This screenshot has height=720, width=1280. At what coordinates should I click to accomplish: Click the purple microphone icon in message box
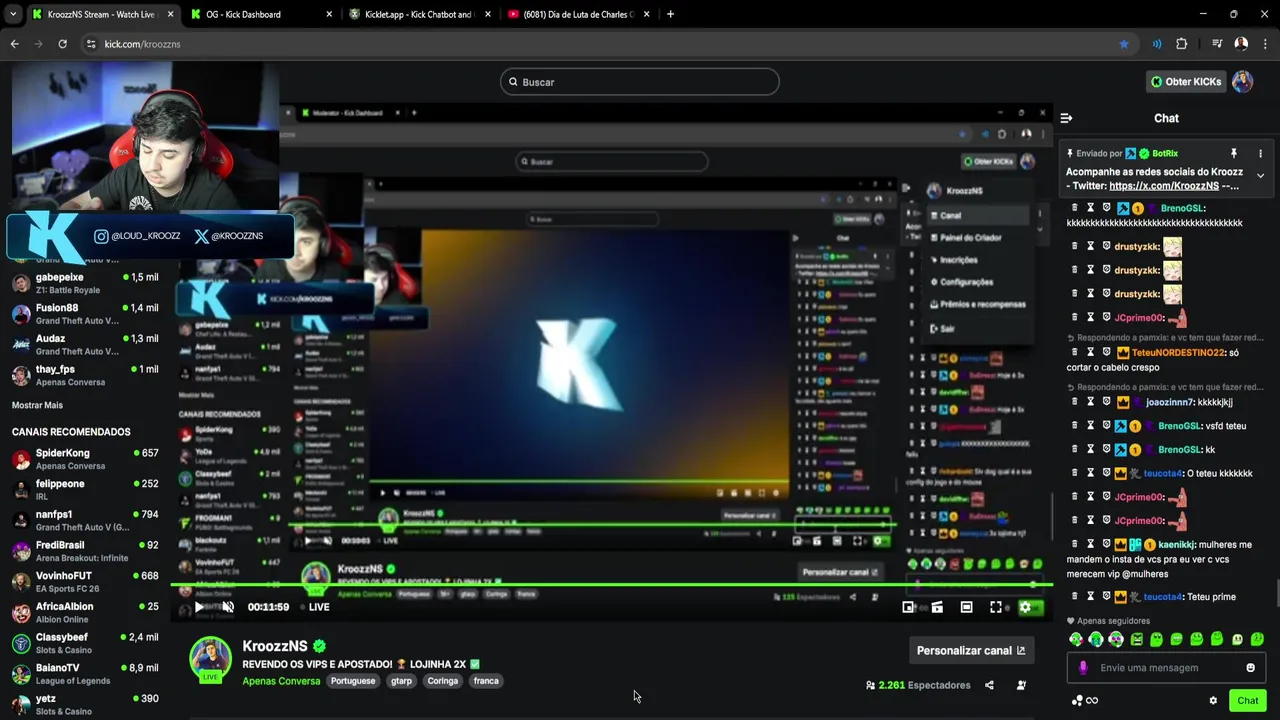[x=1082, y=668]
